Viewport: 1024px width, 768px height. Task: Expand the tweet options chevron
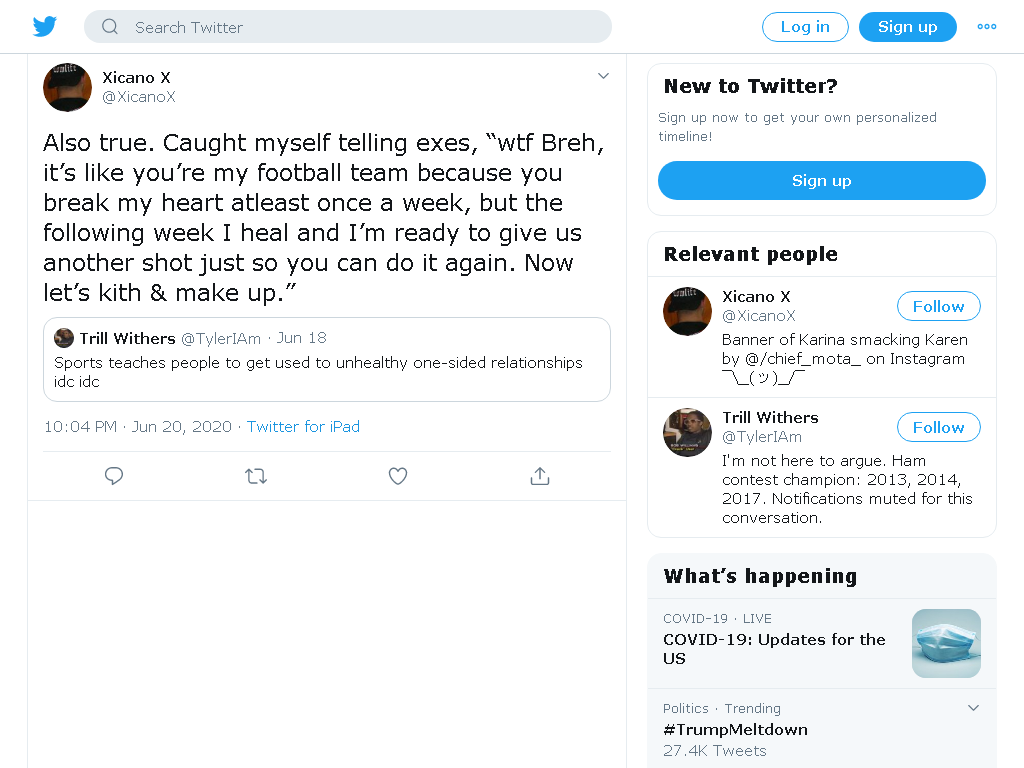pos(603,76)
